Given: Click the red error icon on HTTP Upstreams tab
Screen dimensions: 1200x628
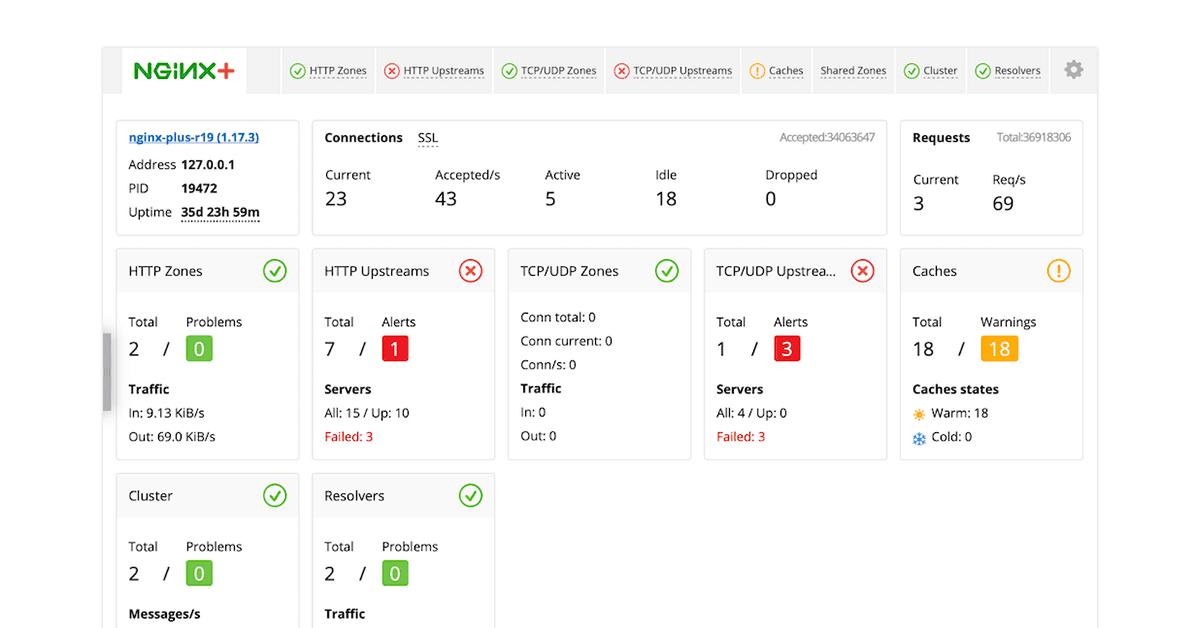Looking at the screenshot, I should [x=392, y=70].
